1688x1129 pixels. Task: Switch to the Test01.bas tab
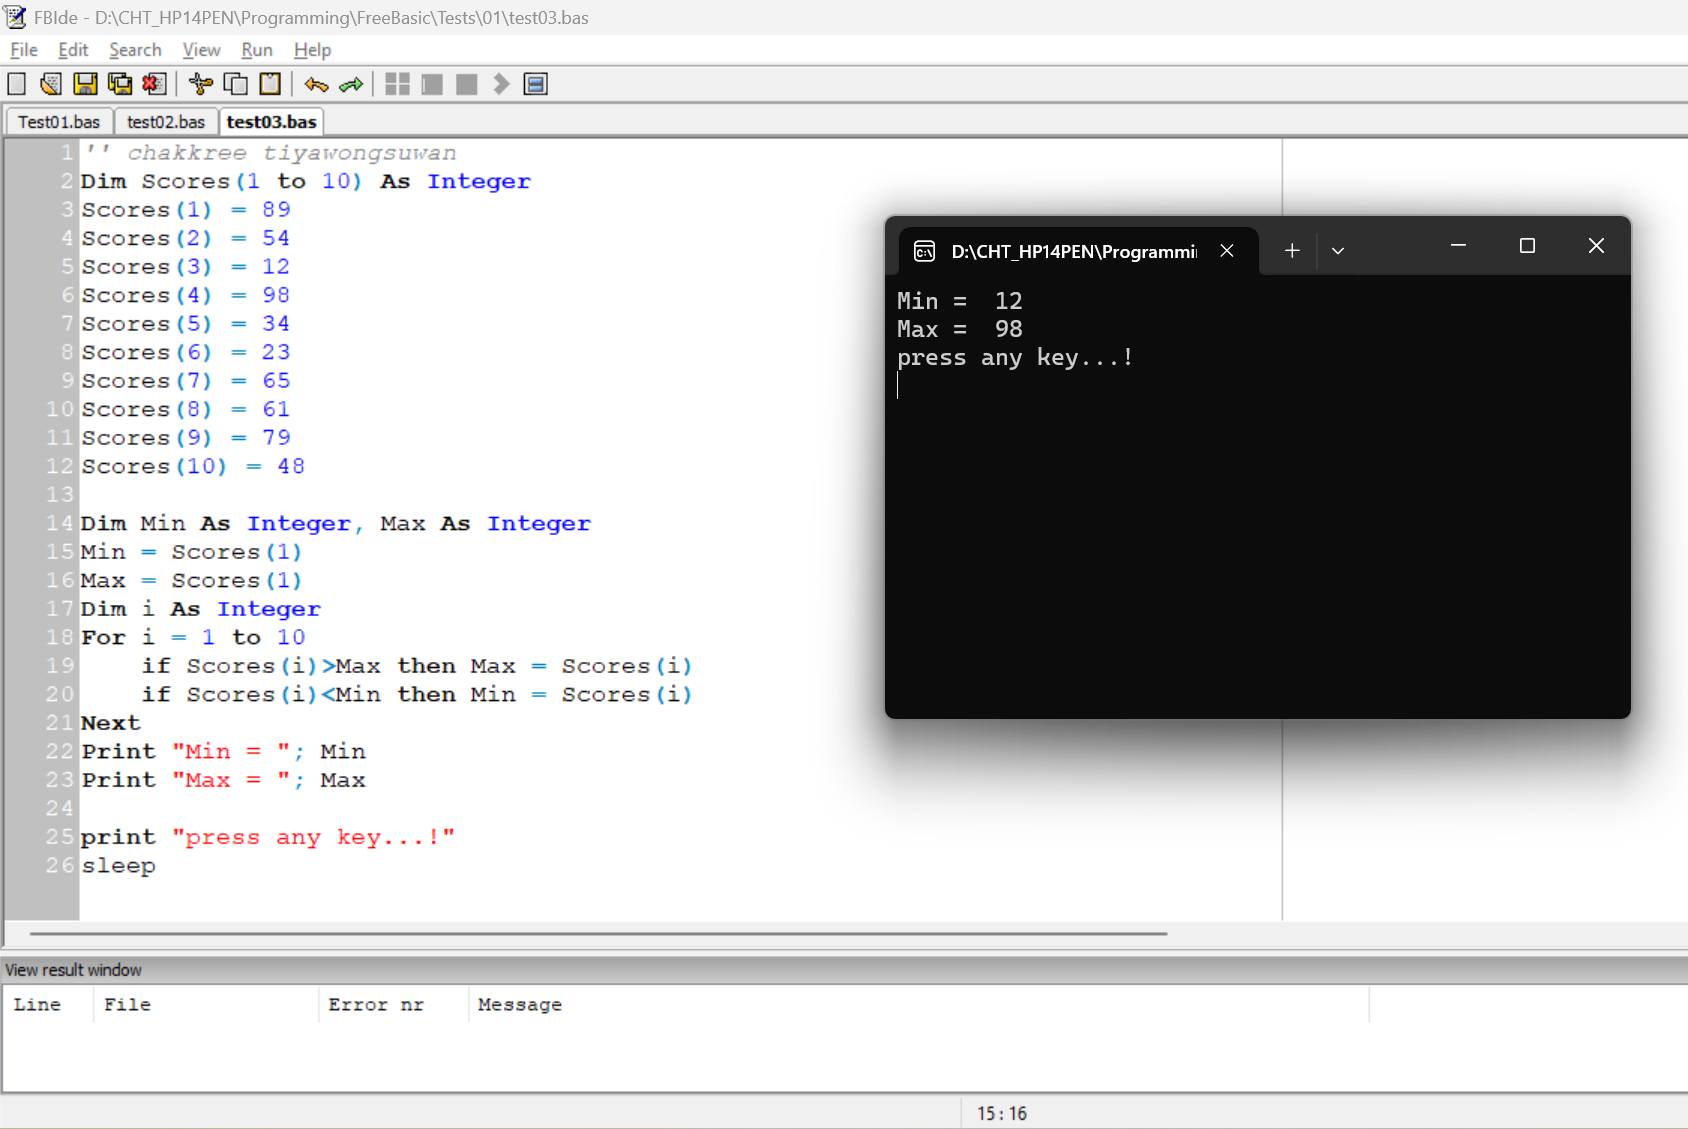(59, 122)
